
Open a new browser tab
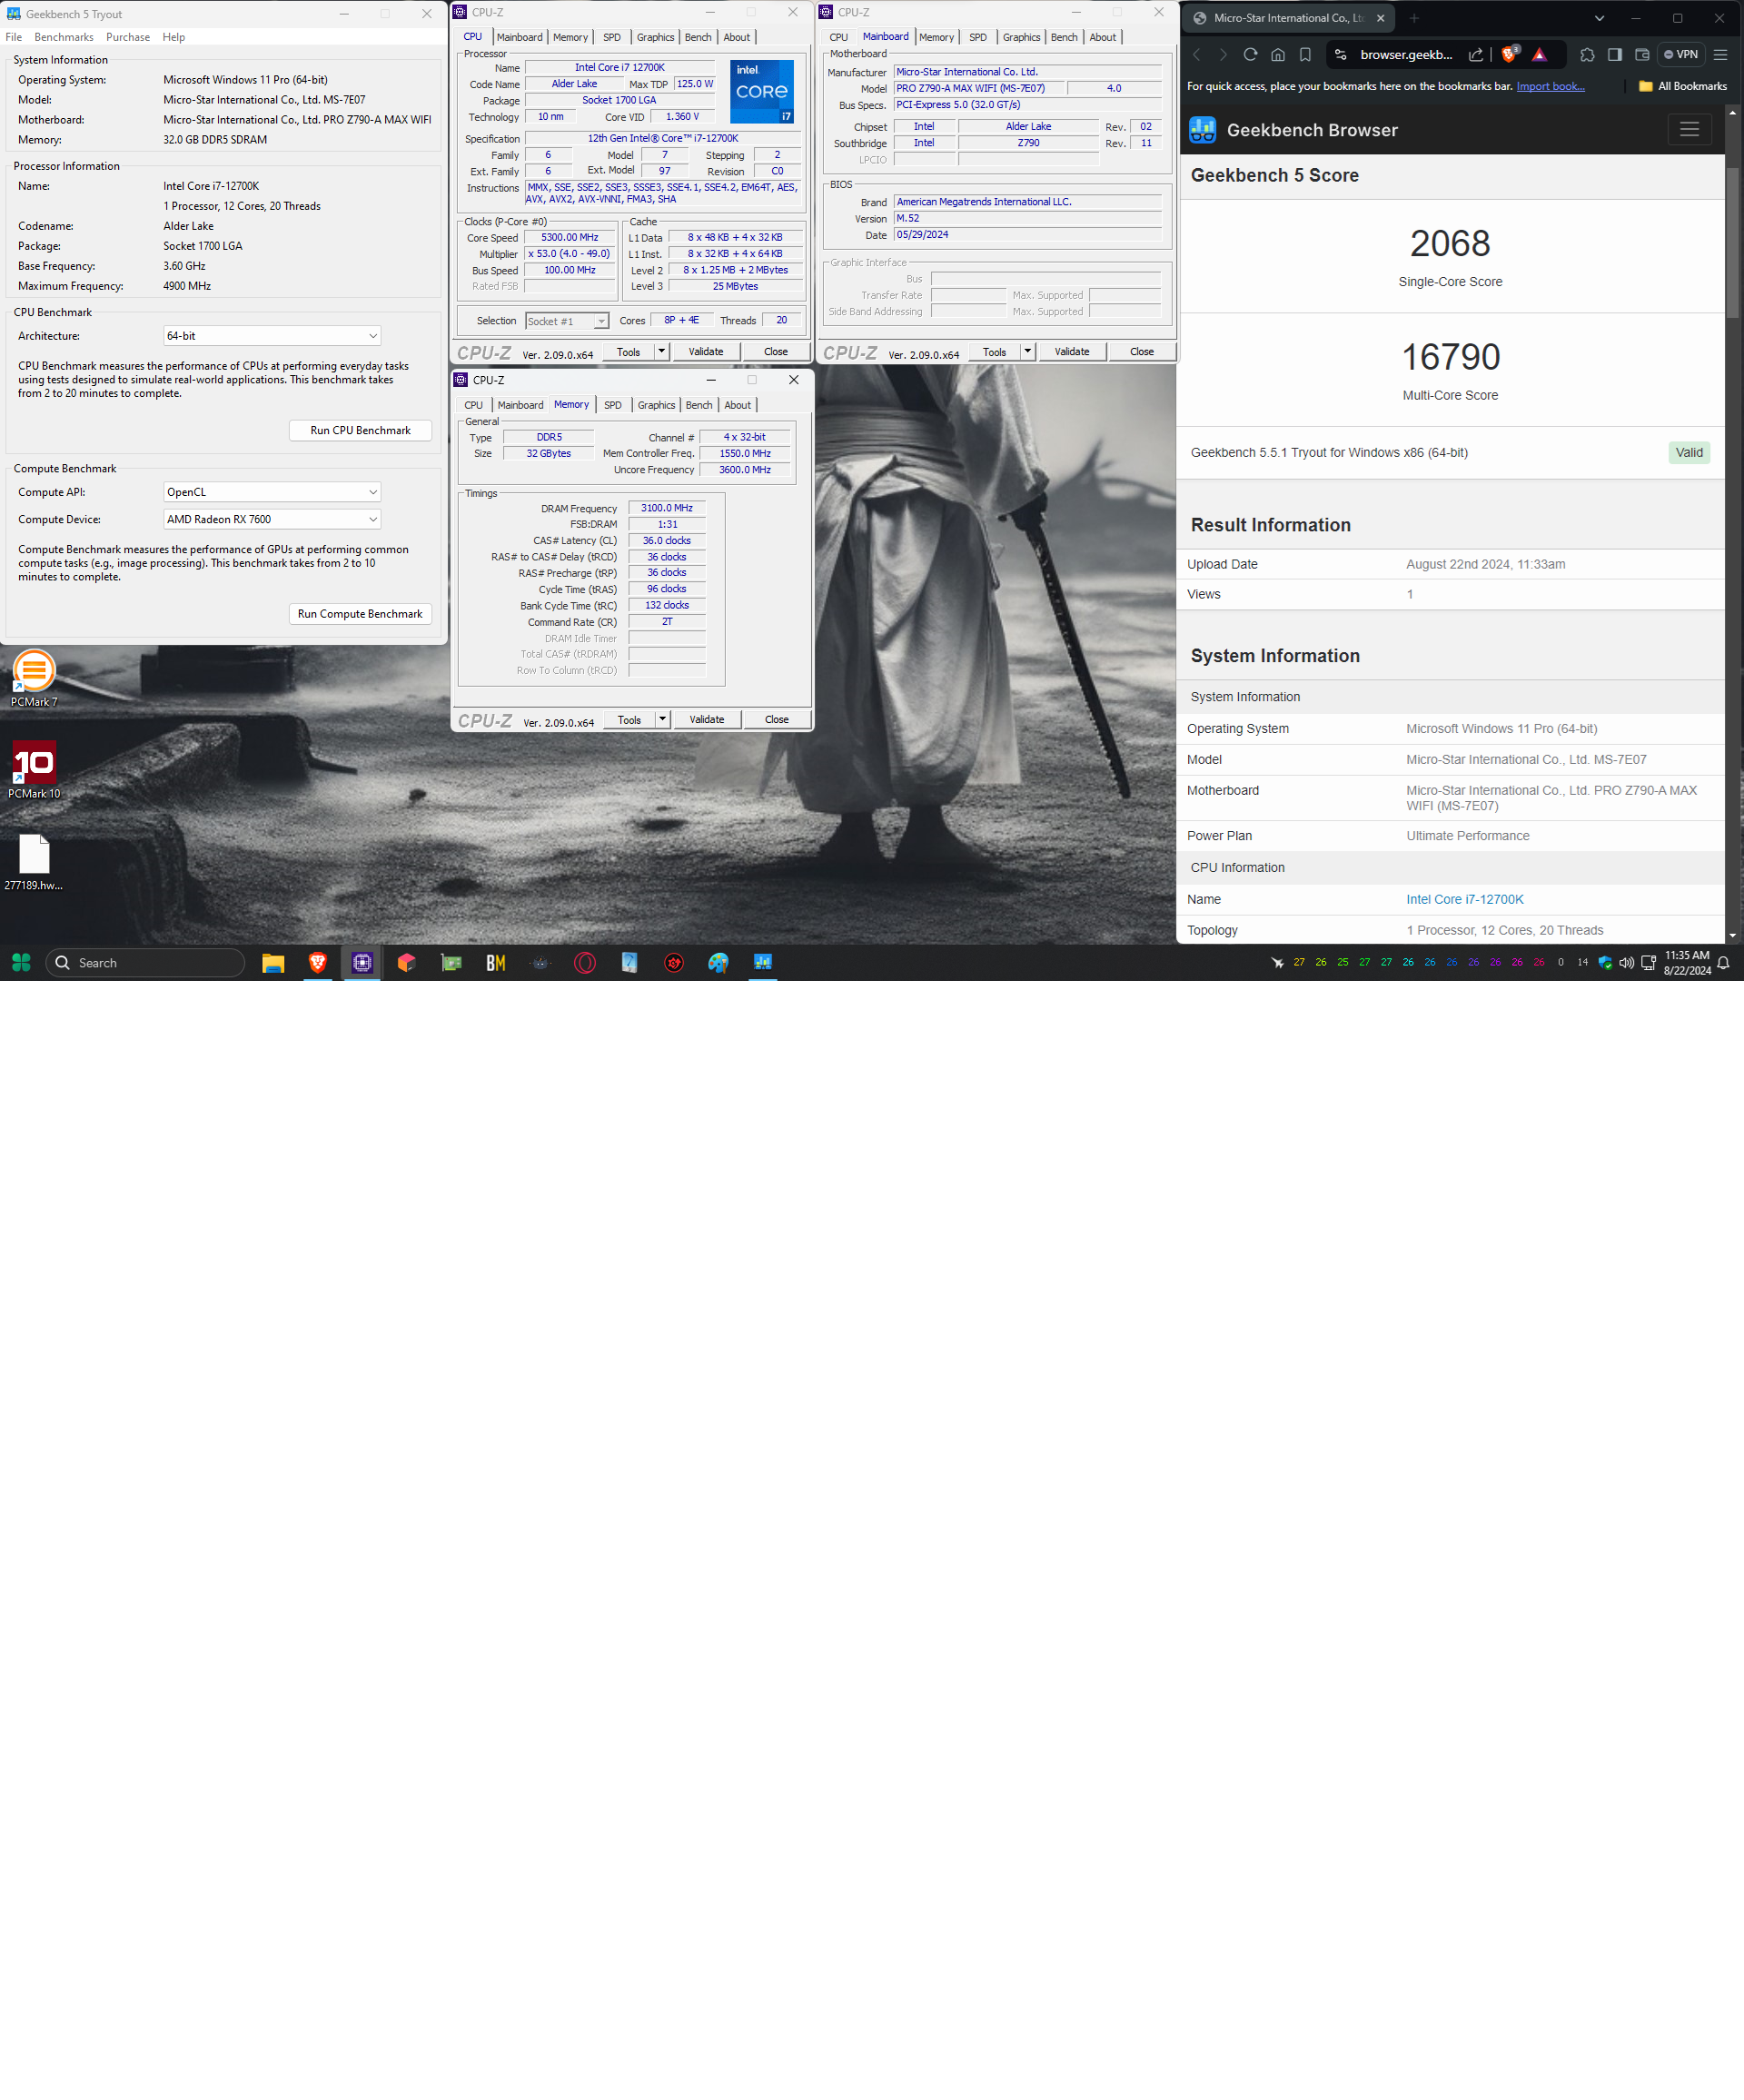pos(1414,18)
